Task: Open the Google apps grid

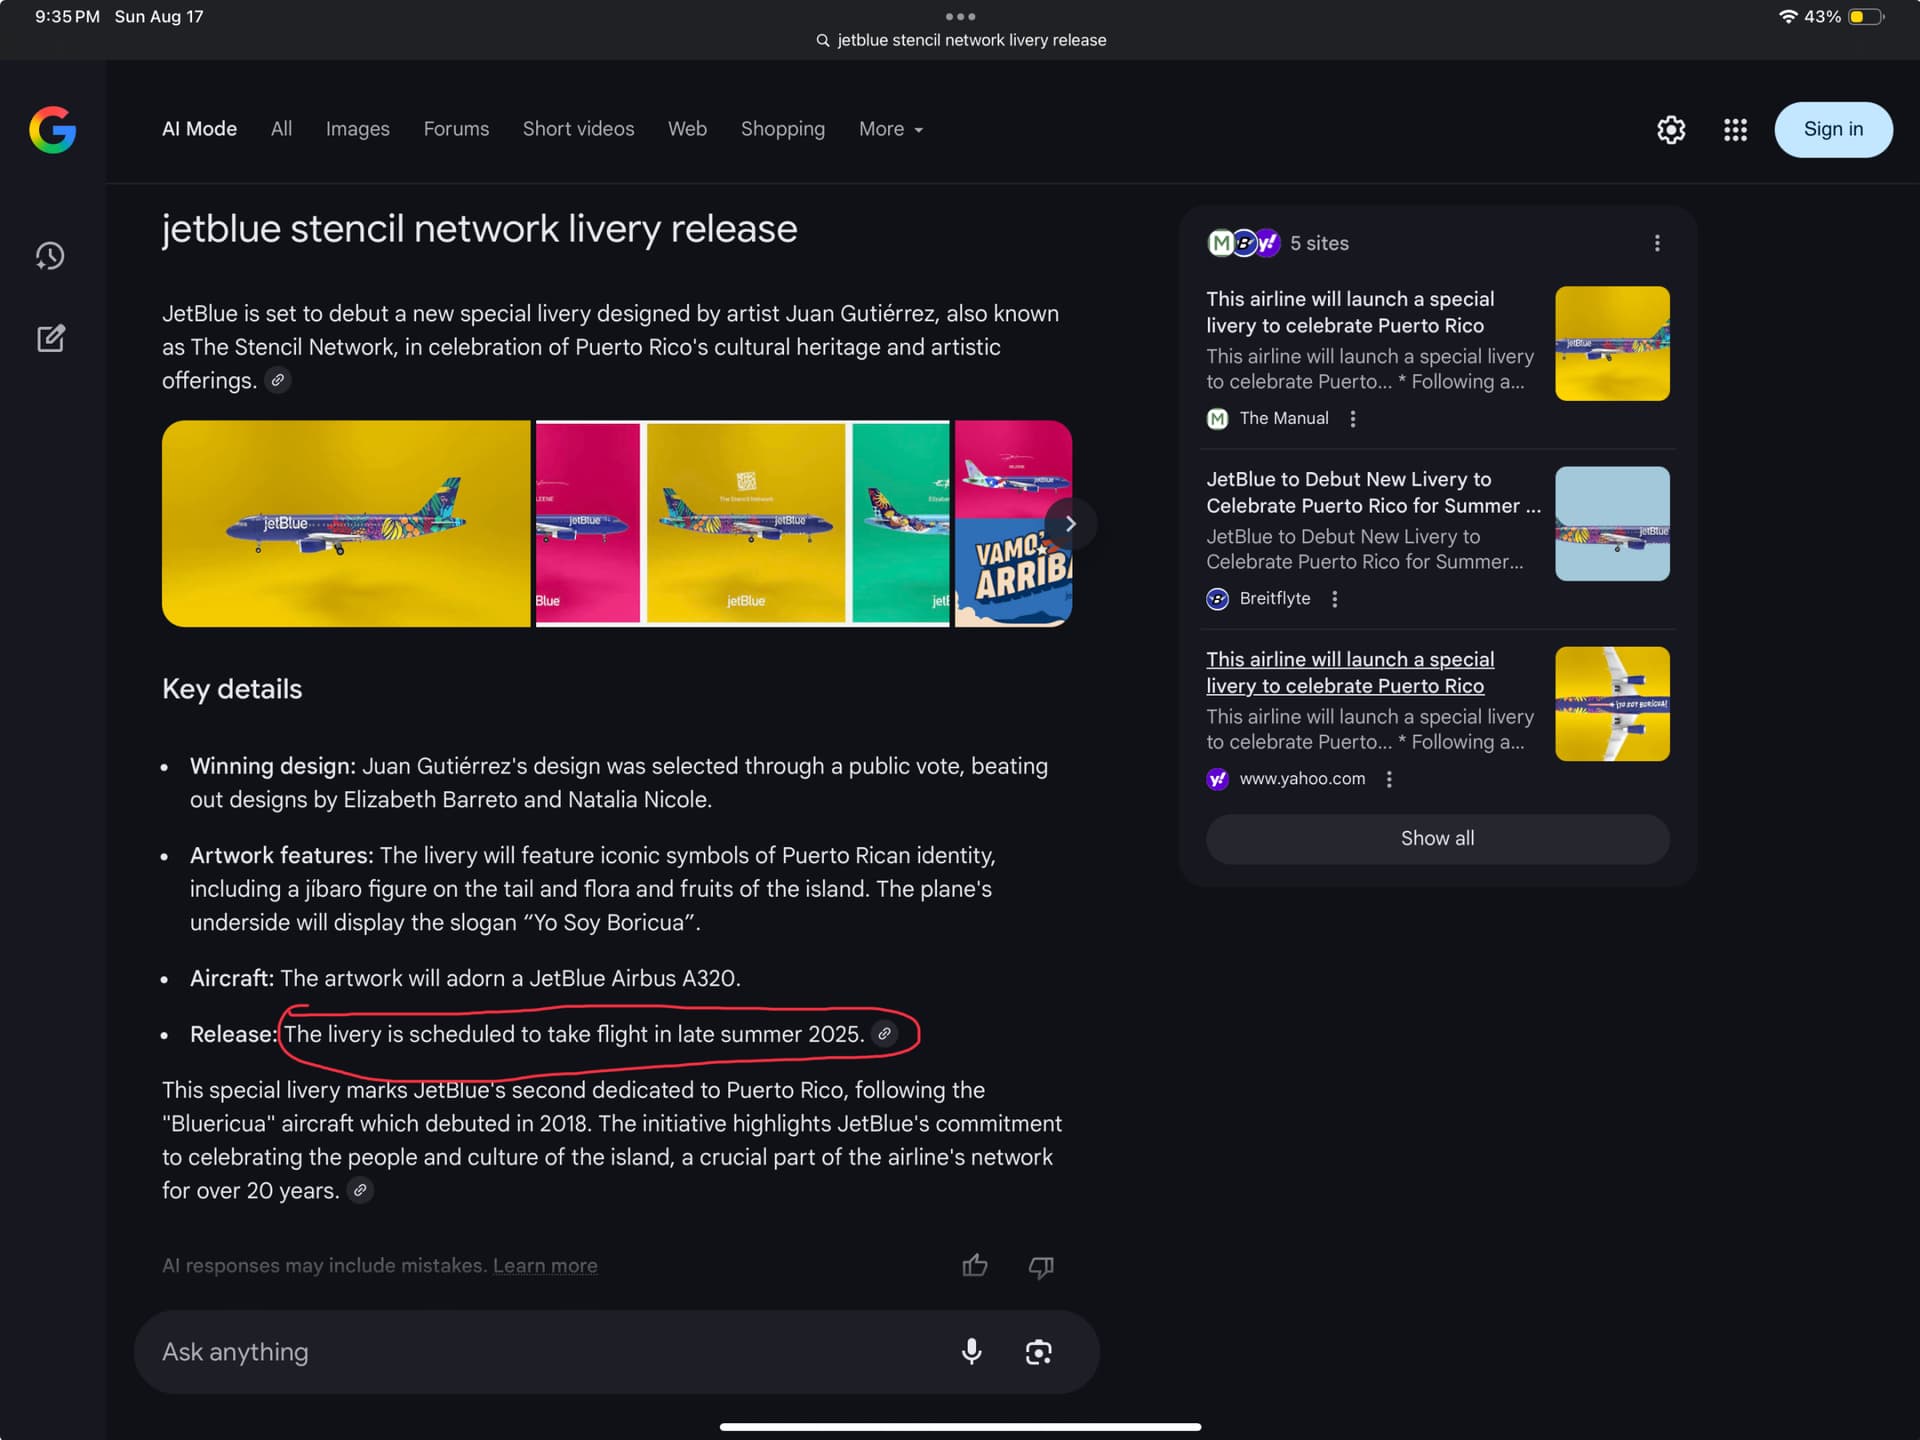Action: click(1735, 130)
